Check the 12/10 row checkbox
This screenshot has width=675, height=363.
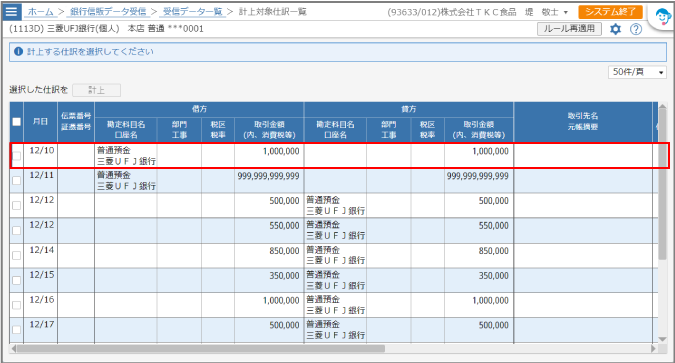(17, 156)
